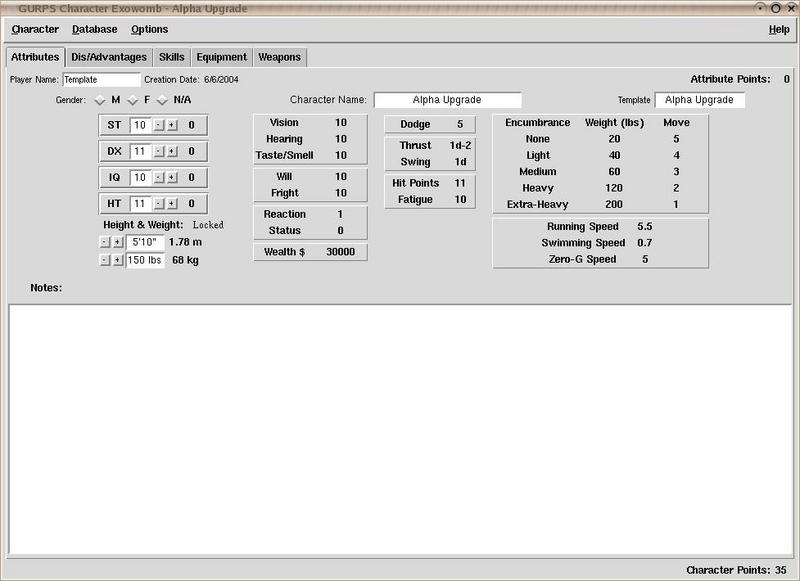Decrease the DX attribute with minus button
Screen dimensions: 800x581
(x=159, y=151)
